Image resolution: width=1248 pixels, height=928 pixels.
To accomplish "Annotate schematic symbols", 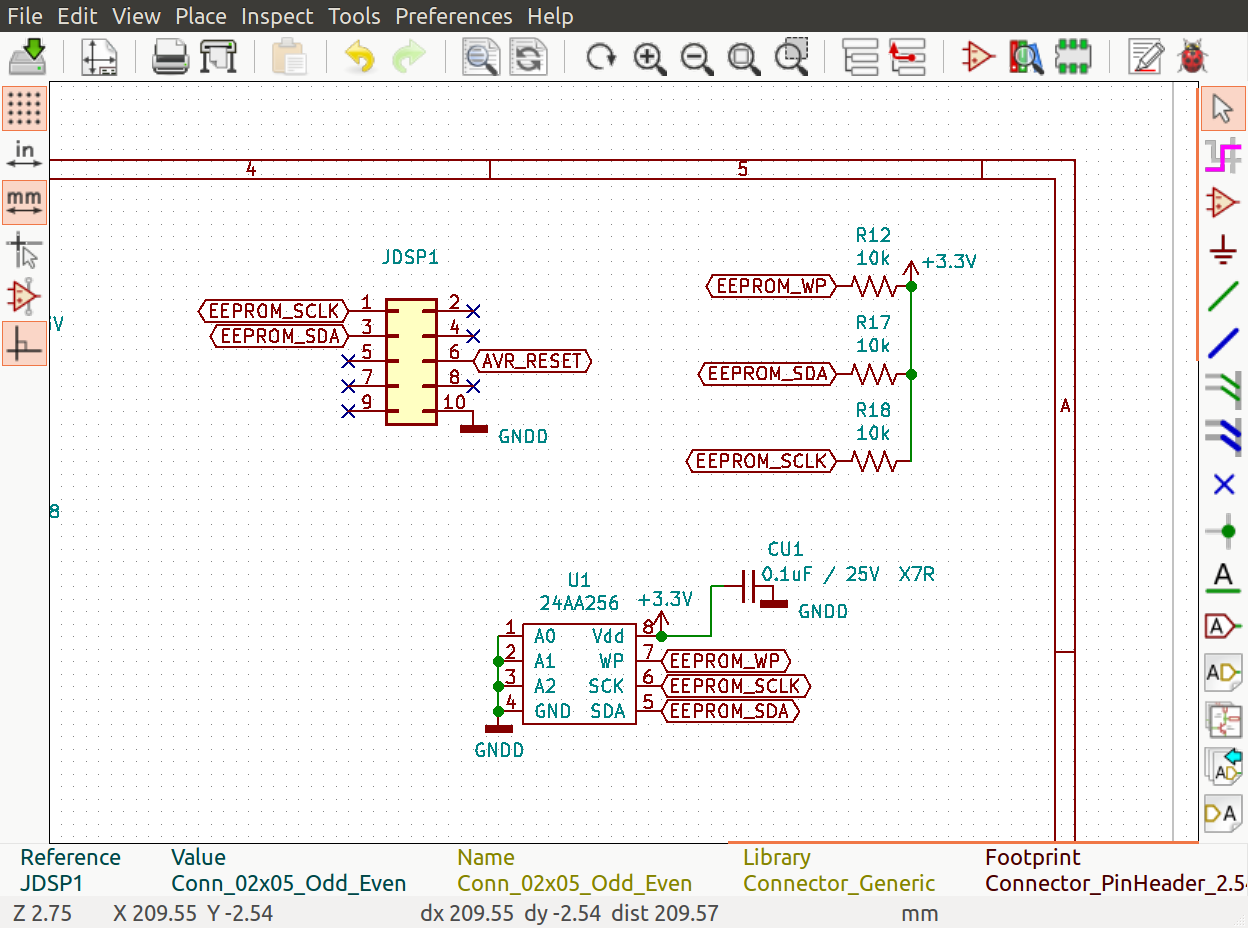I will click(x=1145, y=57).
